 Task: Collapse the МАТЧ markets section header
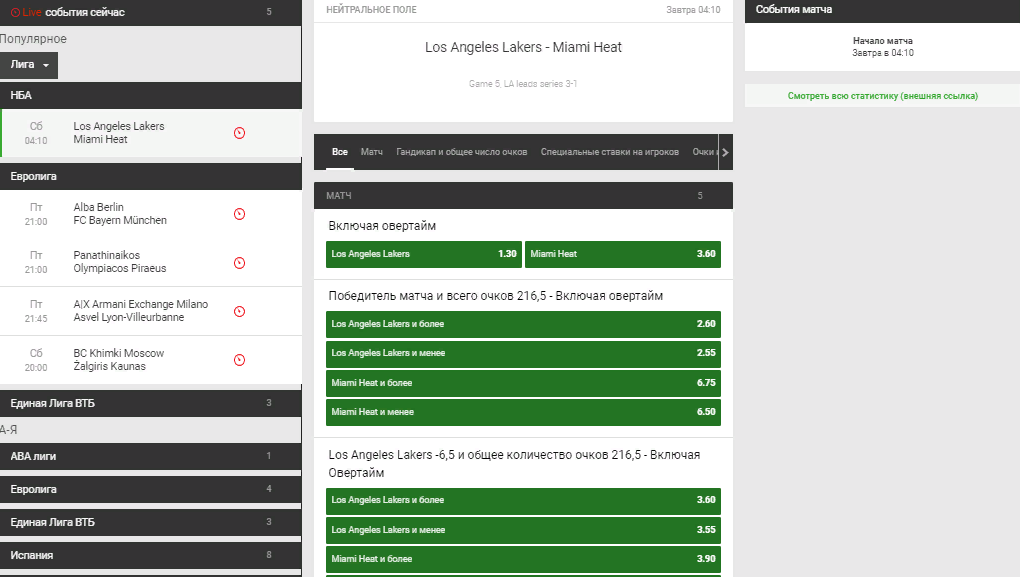[523, 195]
